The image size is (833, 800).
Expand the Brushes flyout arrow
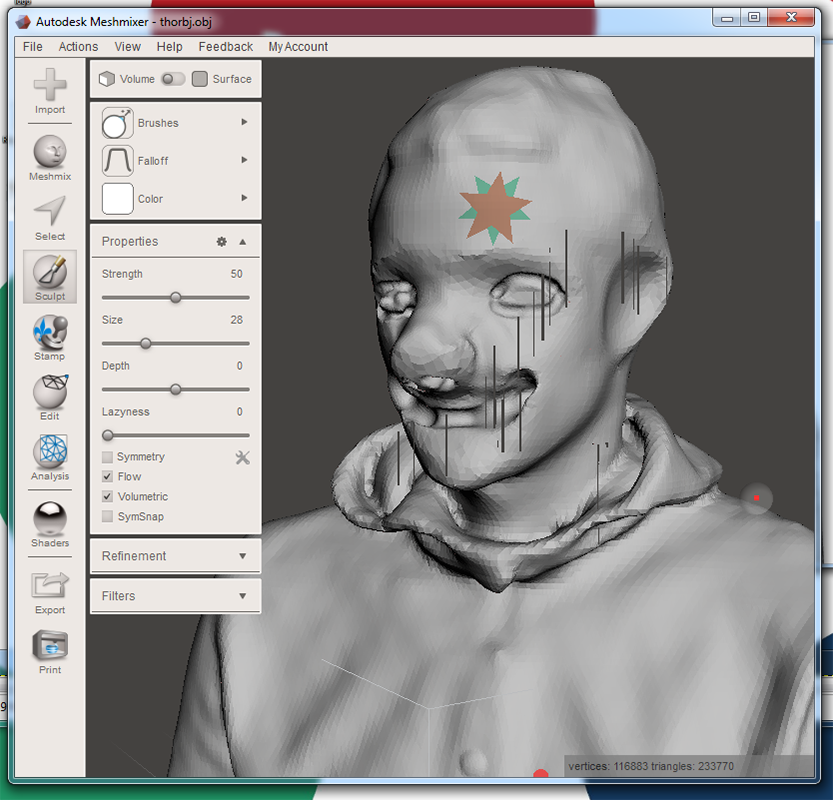244,122
